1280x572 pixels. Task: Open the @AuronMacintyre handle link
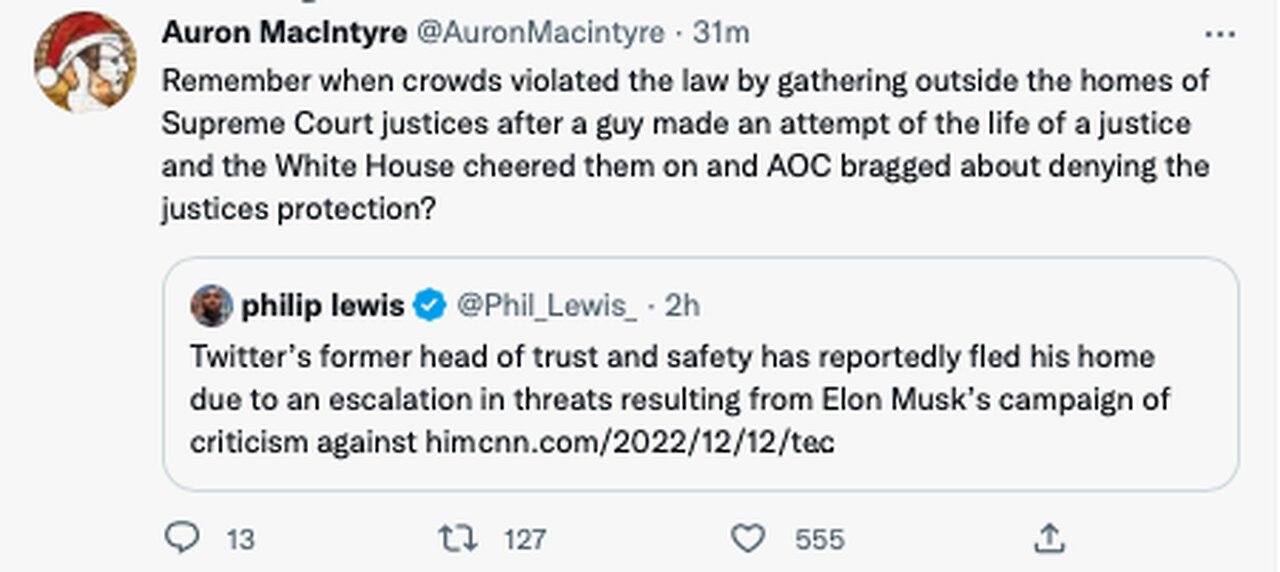(540, 33)
